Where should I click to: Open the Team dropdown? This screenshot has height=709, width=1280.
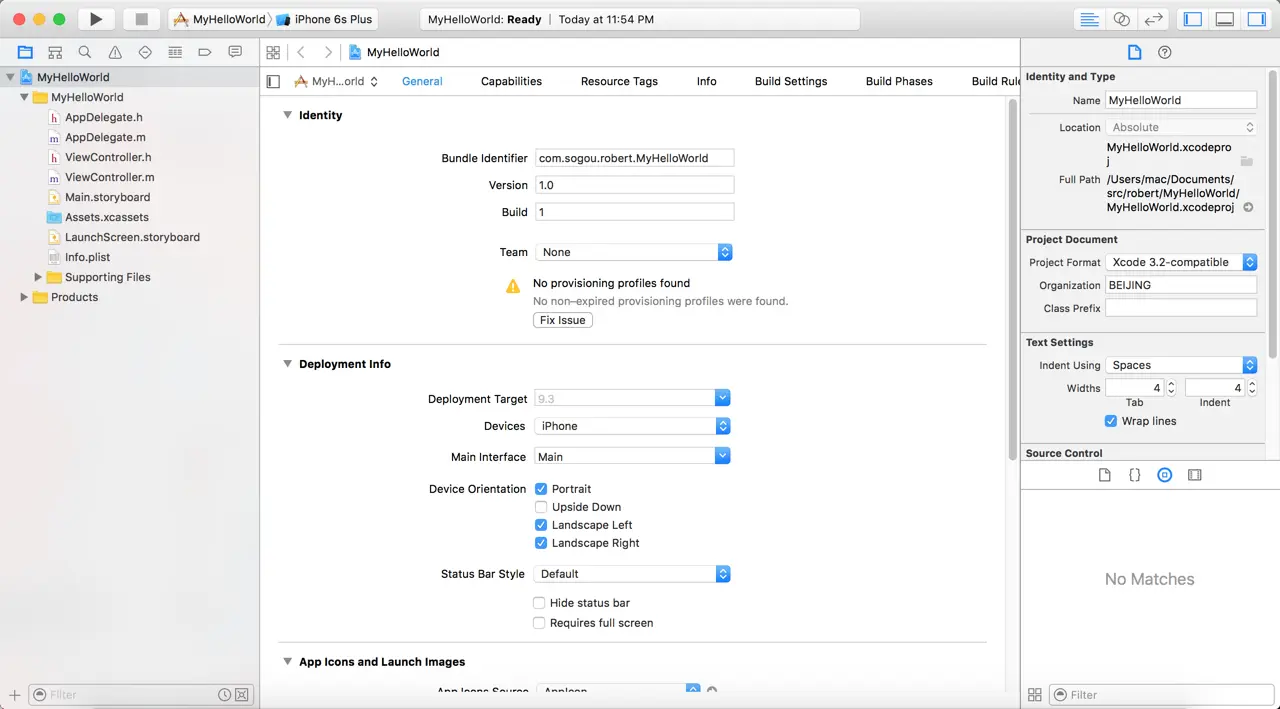634,252
